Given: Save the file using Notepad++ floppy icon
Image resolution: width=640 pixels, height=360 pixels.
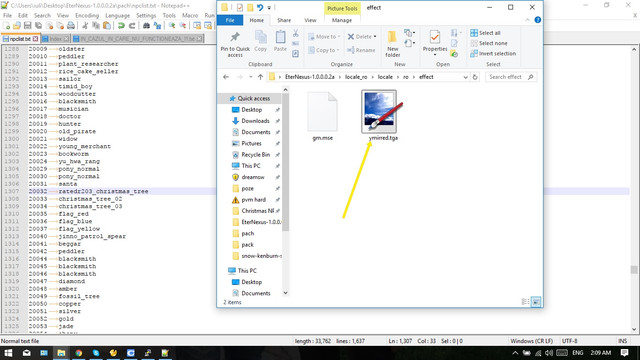Looking at the screenshot, I should point(27,26).
